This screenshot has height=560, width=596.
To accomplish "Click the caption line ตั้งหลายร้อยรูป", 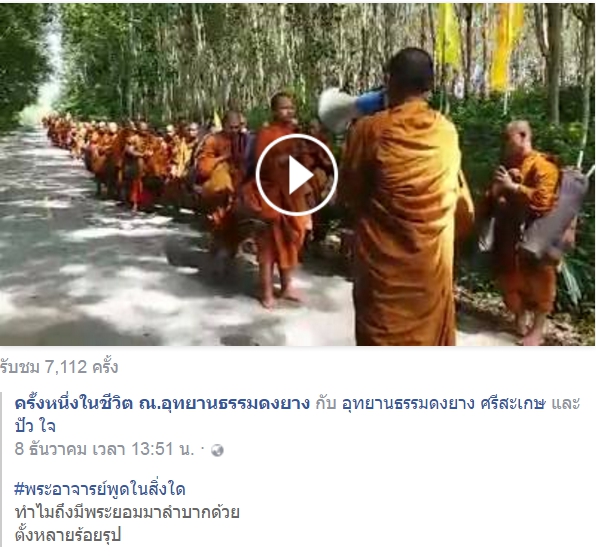I will coord(68,535).
